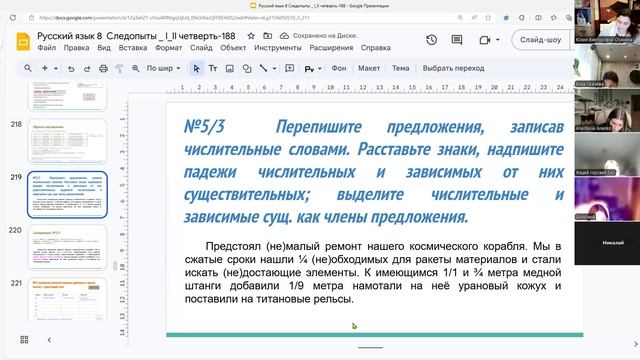Screen dimensions: 640x360
Task: Click the cloud saved-status icon
Action: [284, 36]
